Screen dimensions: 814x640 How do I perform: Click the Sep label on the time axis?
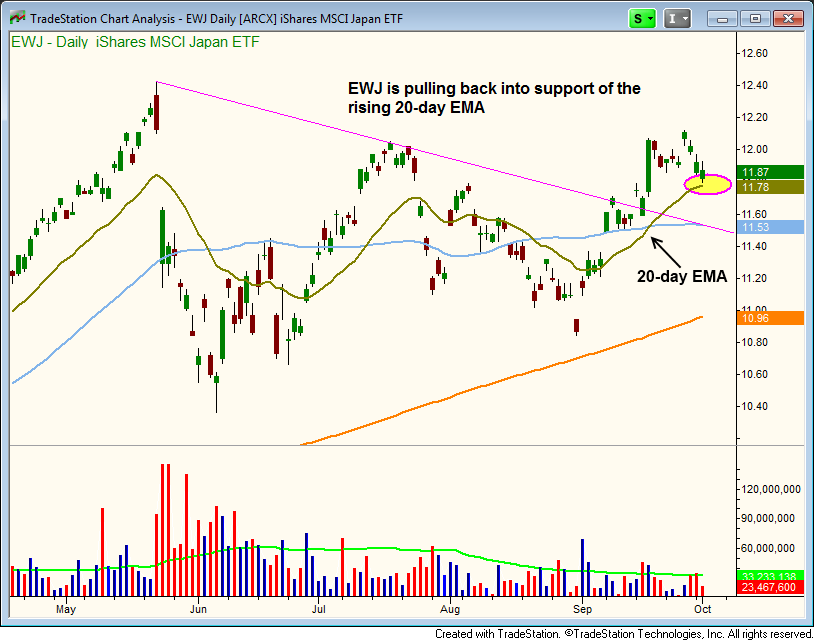point(580,607)
